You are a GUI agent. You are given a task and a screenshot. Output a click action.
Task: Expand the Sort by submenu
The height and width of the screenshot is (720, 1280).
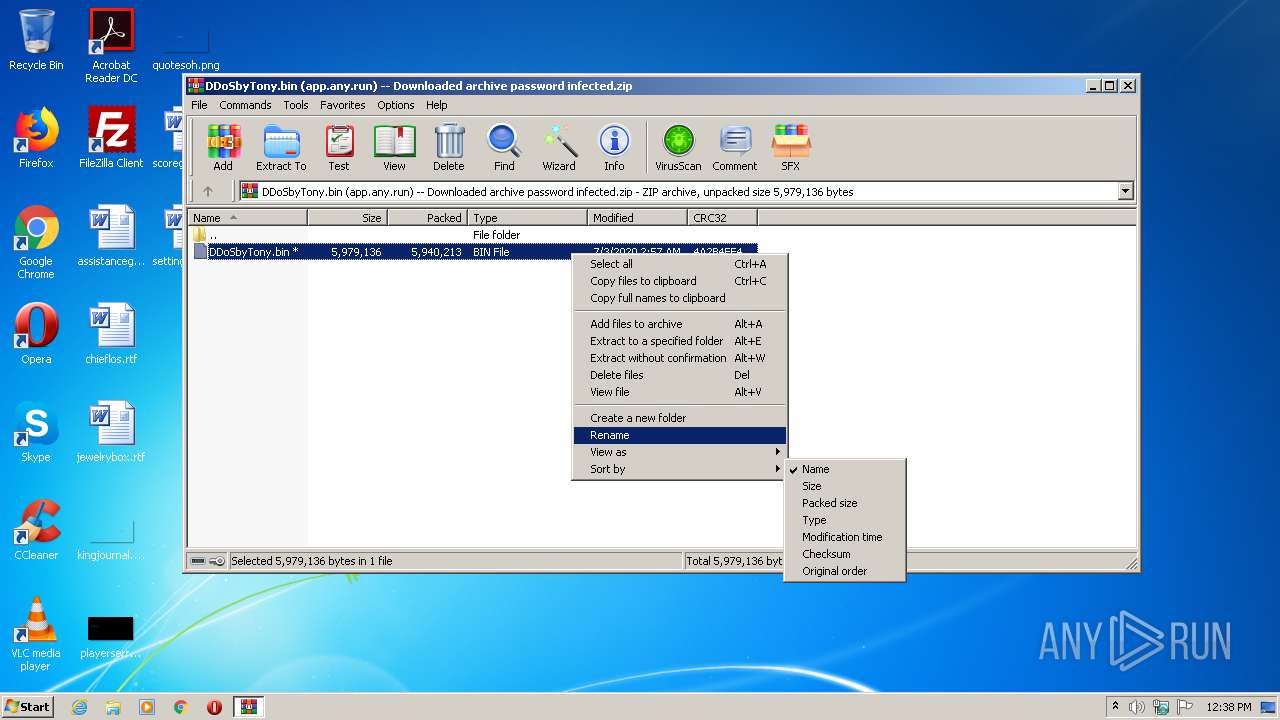(x=680, y=469)
